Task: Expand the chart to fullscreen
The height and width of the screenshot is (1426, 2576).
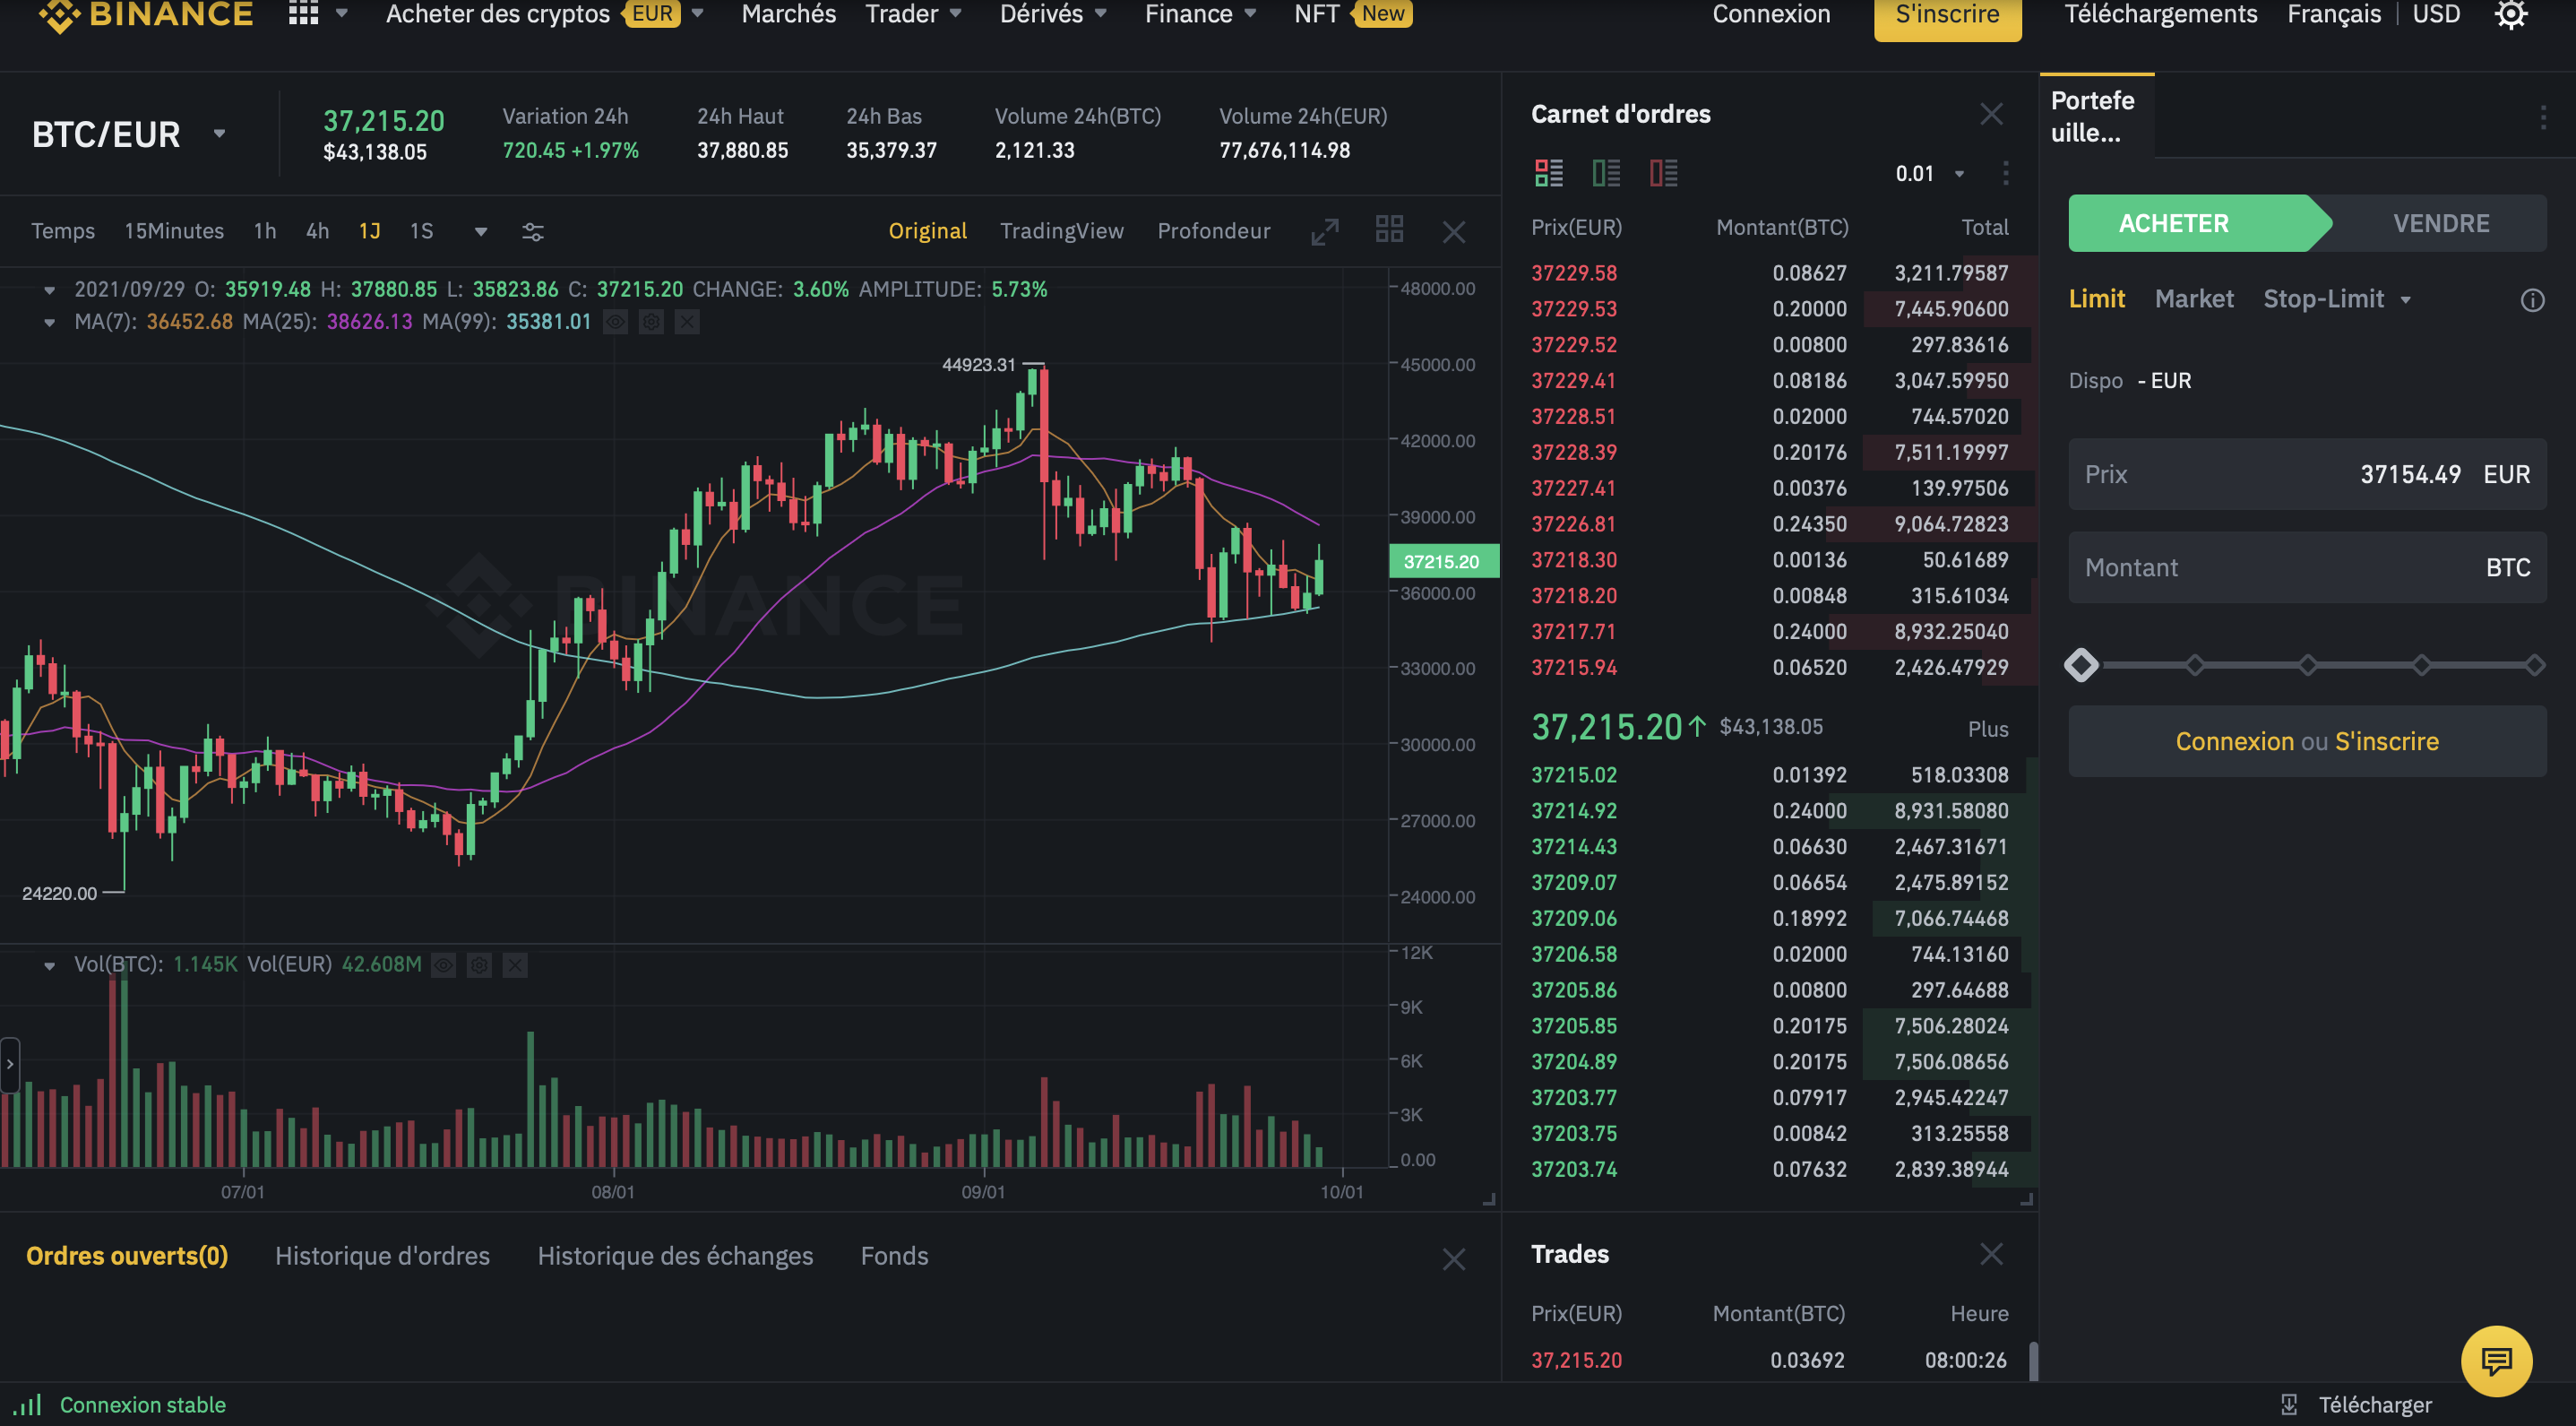Action: [x=1325, y=232]
